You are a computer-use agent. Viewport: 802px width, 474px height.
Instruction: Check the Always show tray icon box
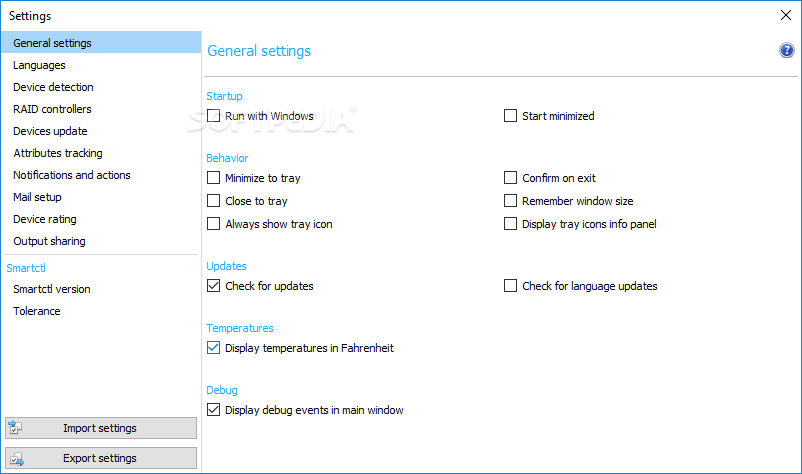(x=213, y=224)
